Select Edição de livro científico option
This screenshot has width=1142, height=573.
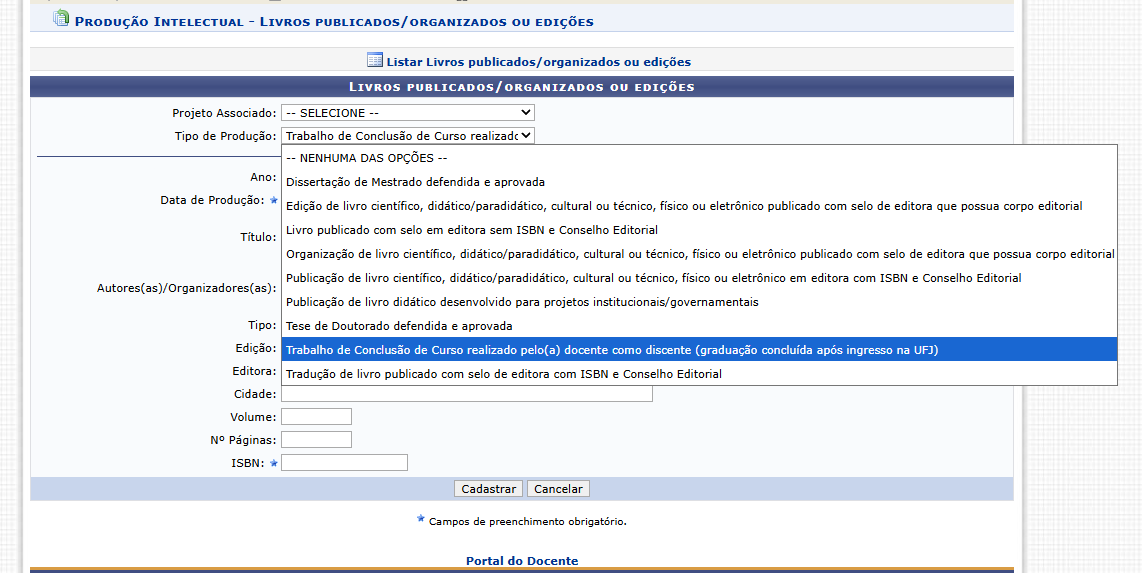(699, 206)
